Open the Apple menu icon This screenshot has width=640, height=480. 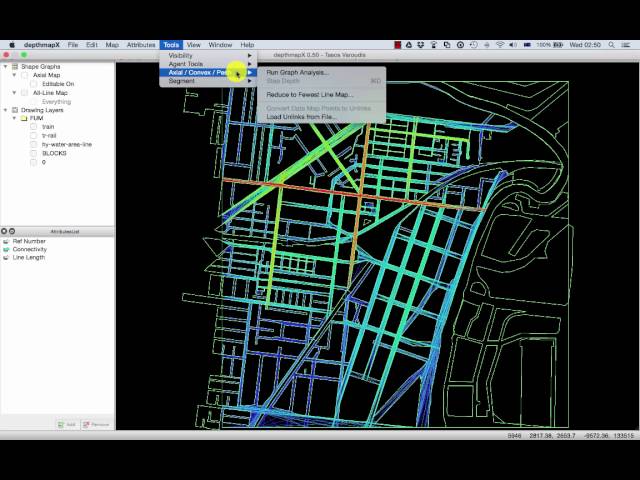click(x=12, y=45)
